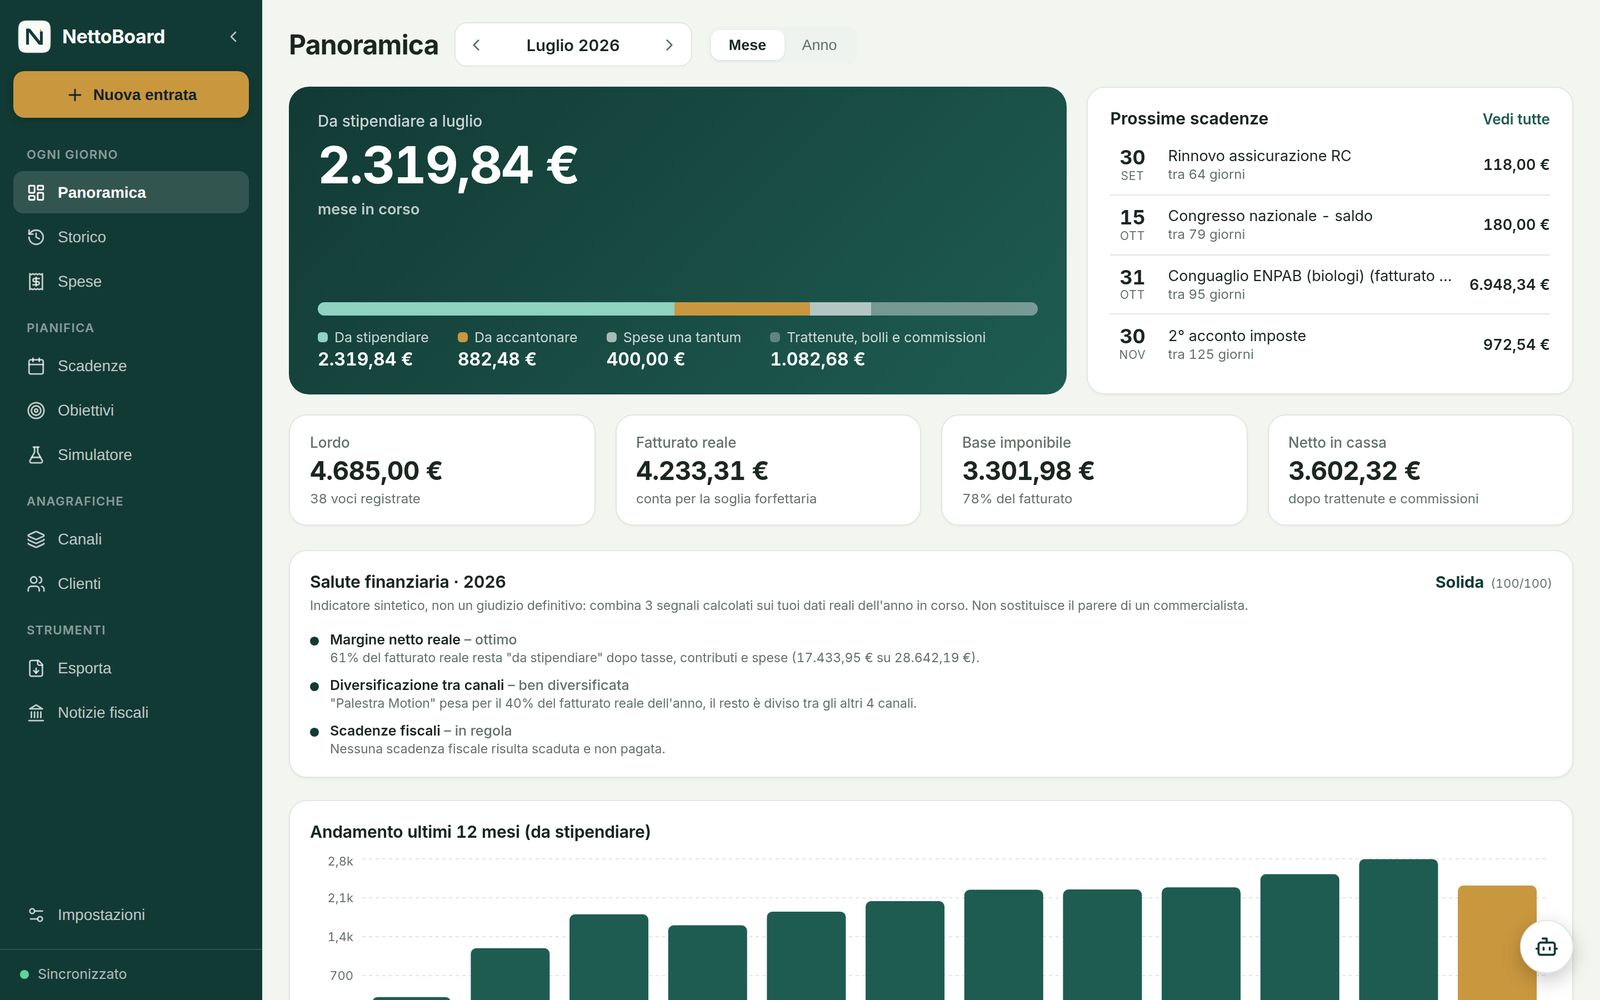Click Sincronizzato status text

[x=82, y=974]
